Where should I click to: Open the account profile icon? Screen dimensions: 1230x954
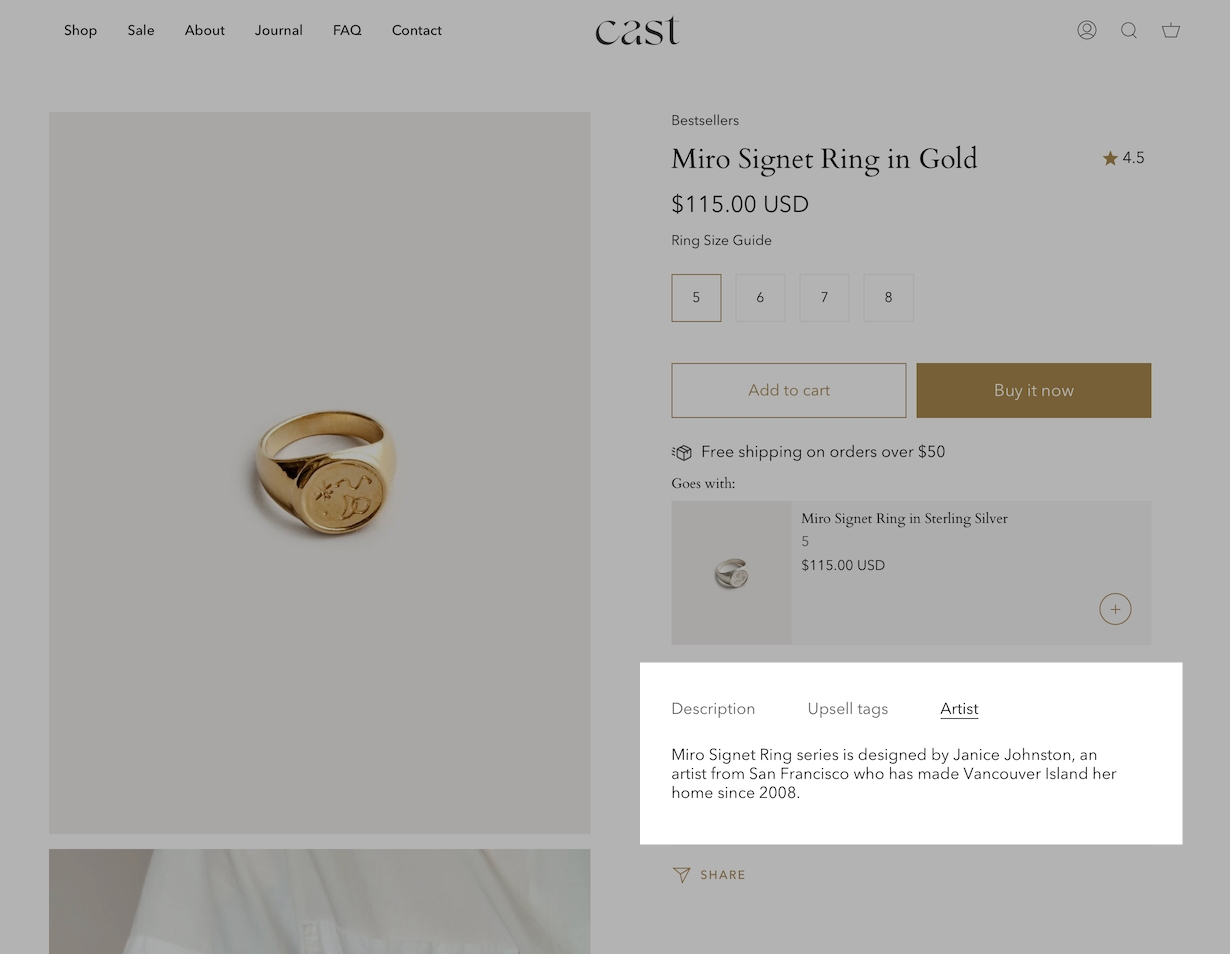tap(1087, 30)
